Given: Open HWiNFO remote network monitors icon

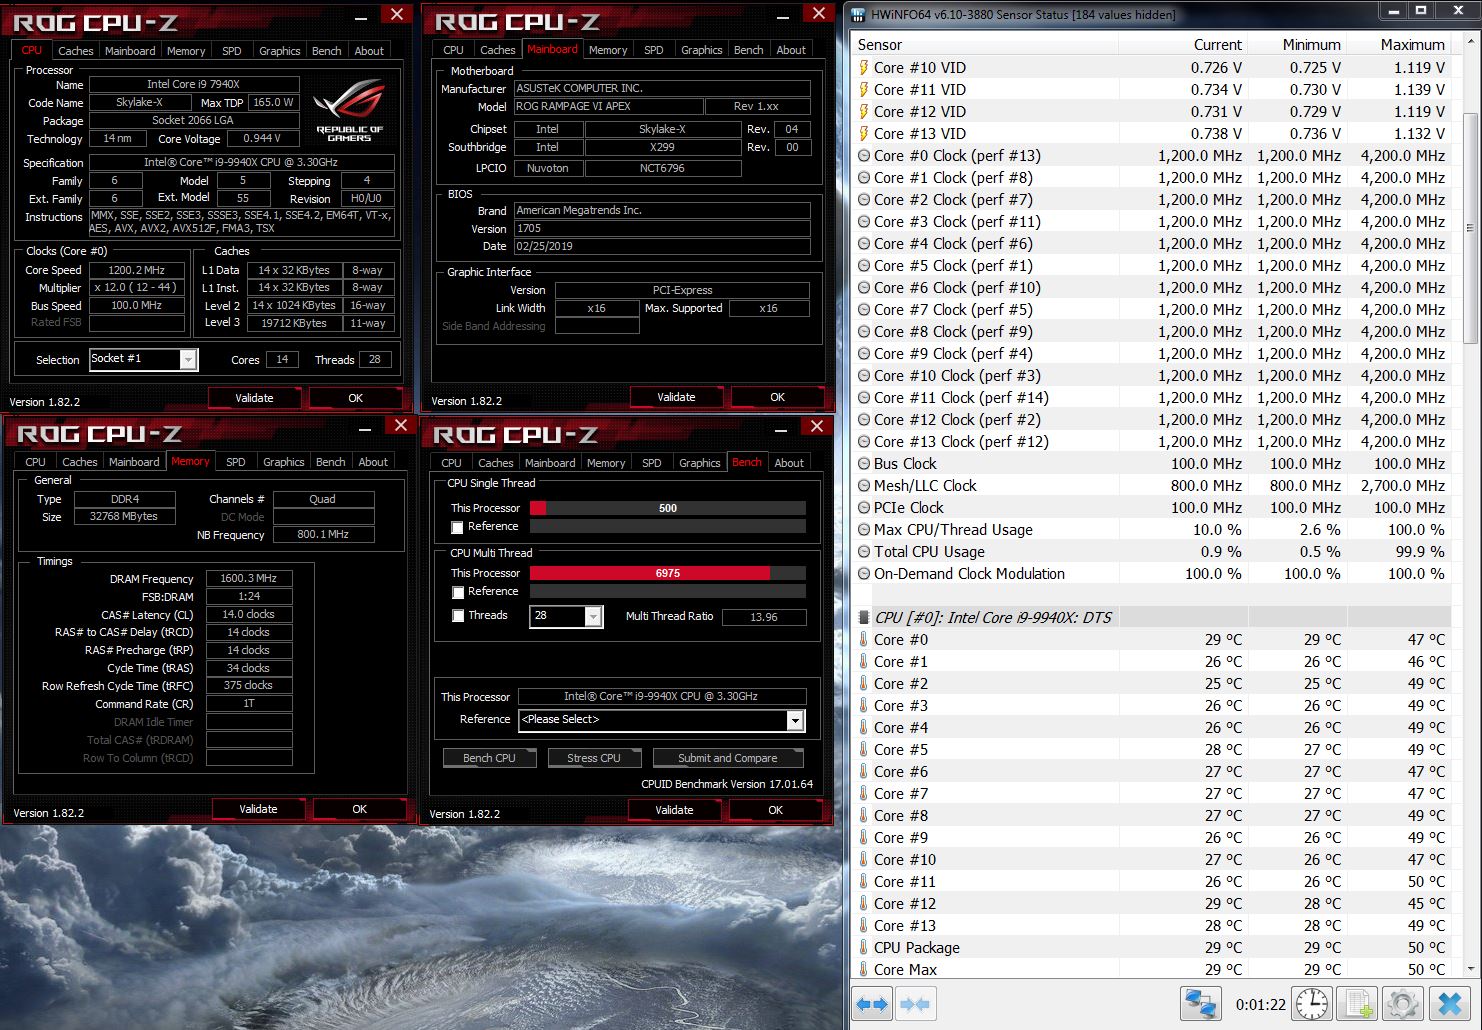Looking at the screenshot, I should click(1200, 1004).
